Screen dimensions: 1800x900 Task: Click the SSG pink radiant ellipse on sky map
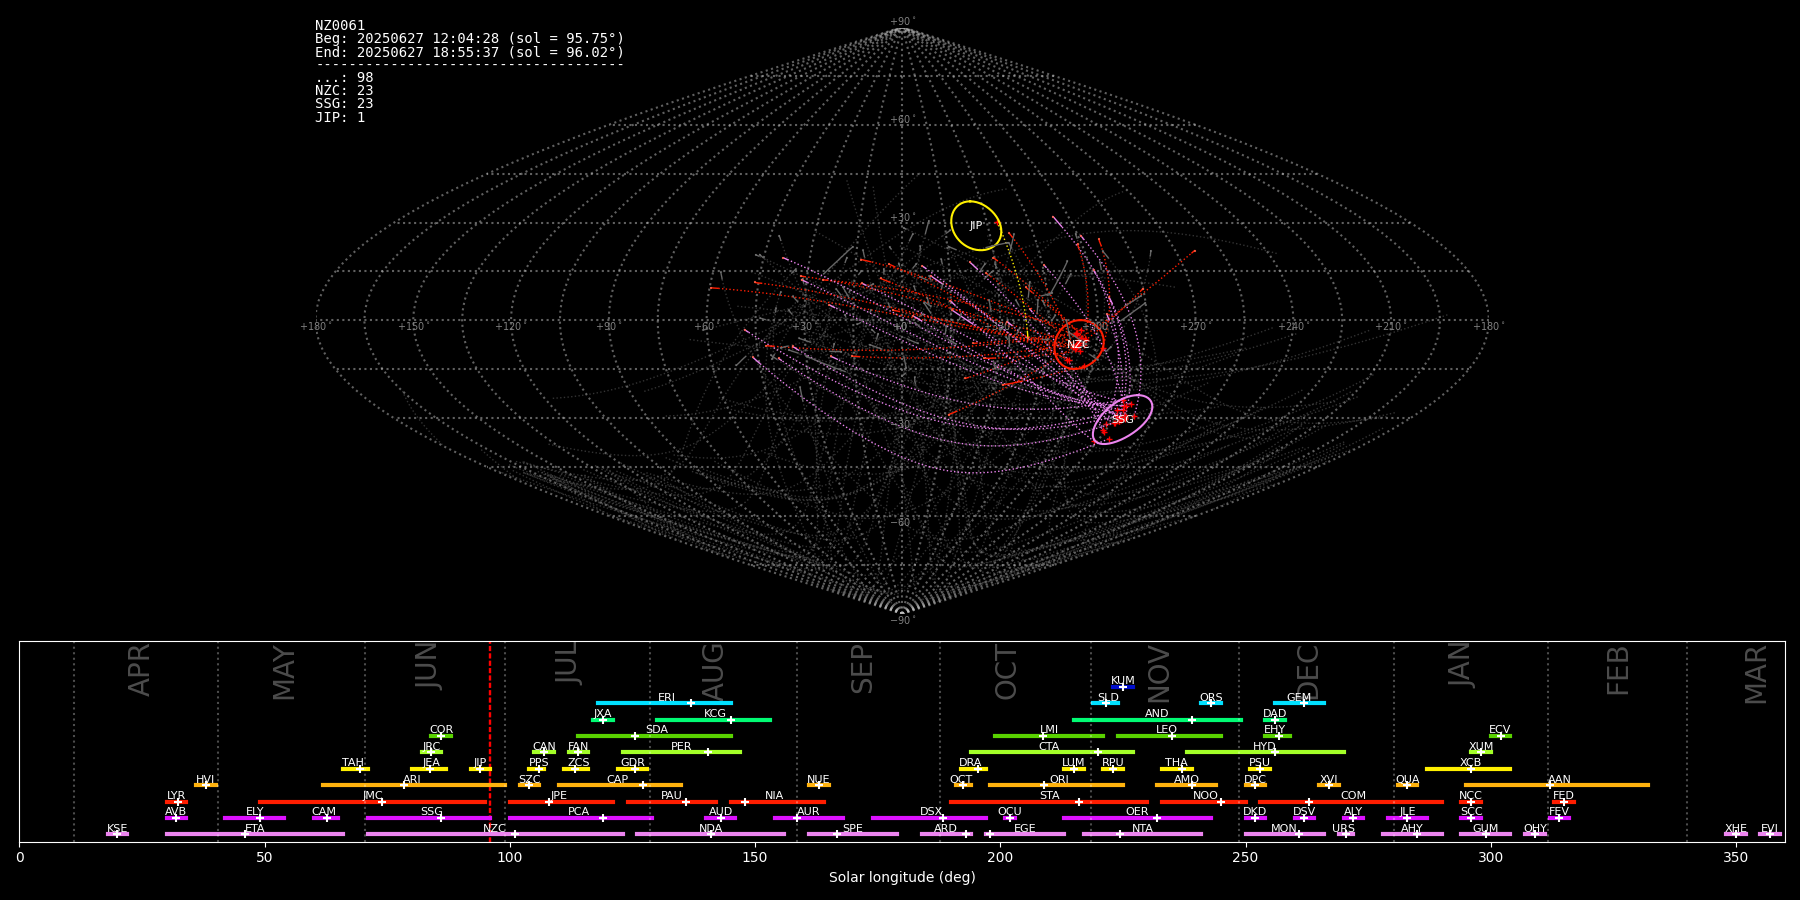[1122, 419]
